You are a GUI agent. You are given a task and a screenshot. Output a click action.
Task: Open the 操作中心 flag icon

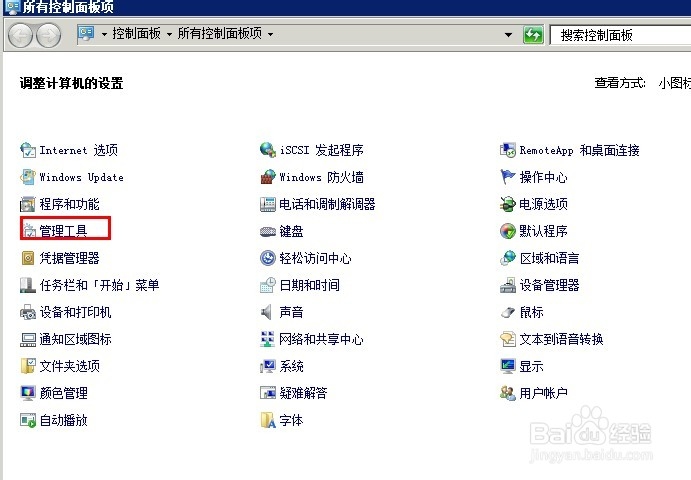[x=508, y=177]
